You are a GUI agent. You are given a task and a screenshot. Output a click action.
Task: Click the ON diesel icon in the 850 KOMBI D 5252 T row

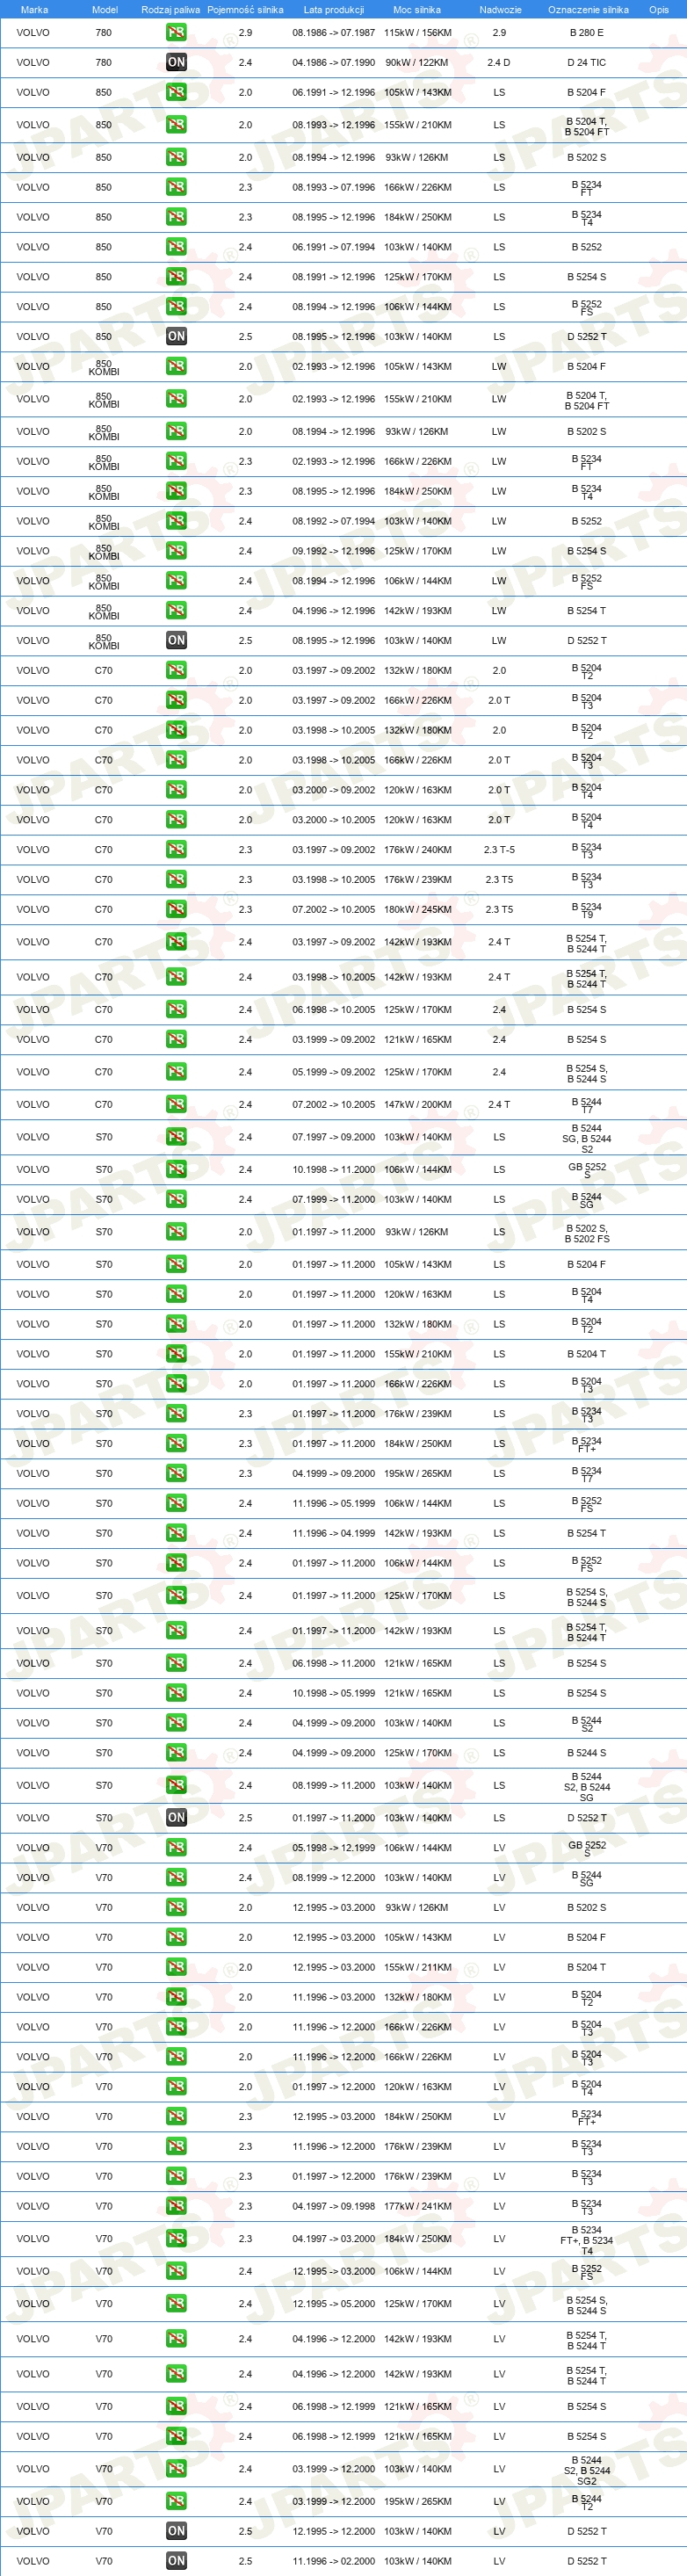point(176,640)
